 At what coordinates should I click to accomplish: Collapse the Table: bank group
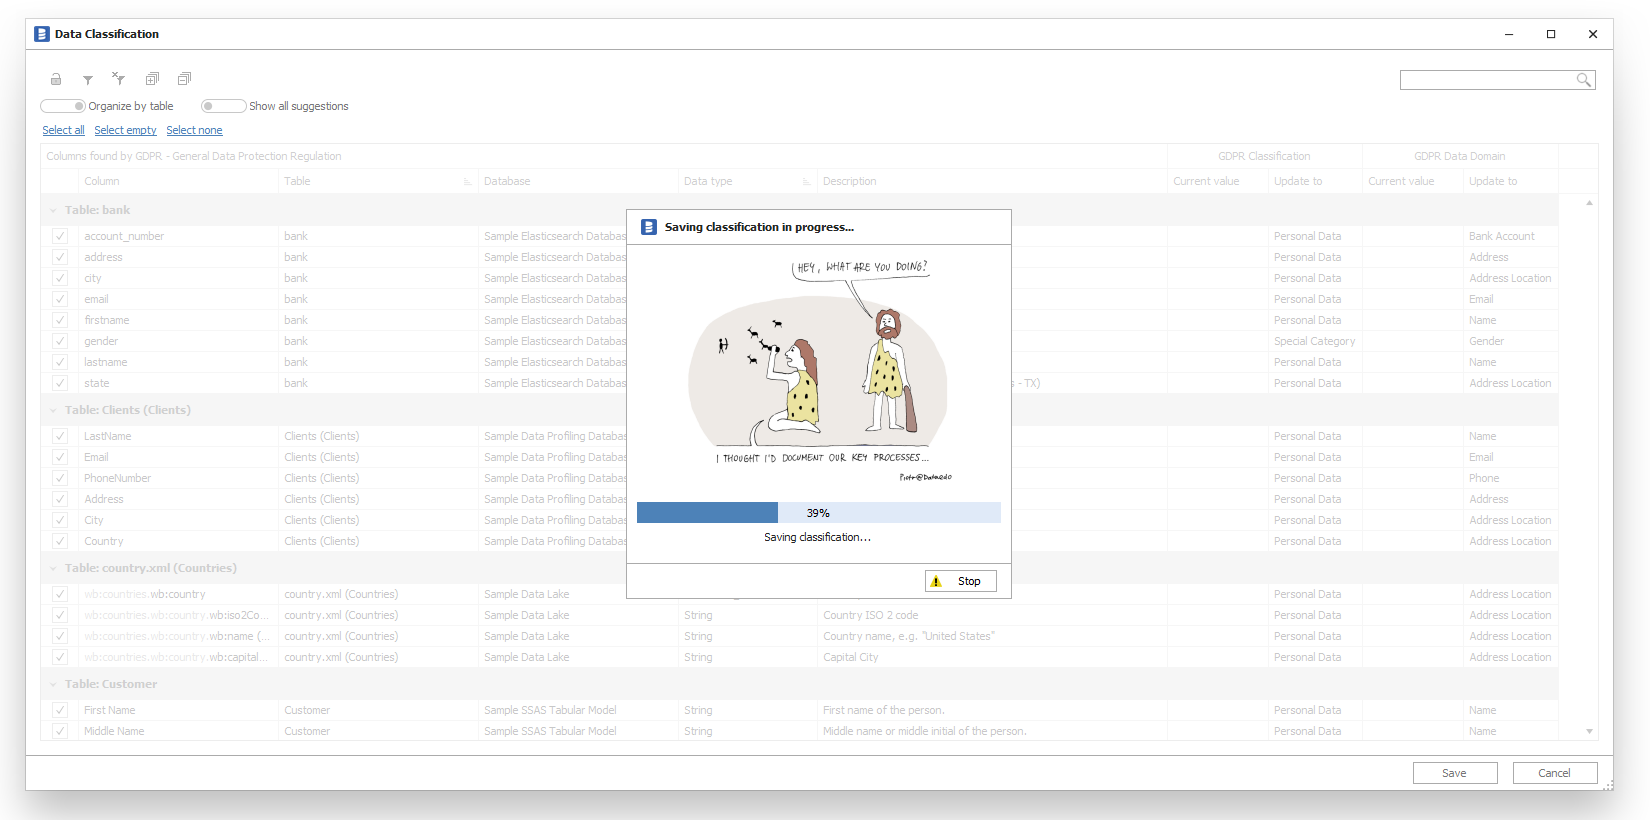53,211
